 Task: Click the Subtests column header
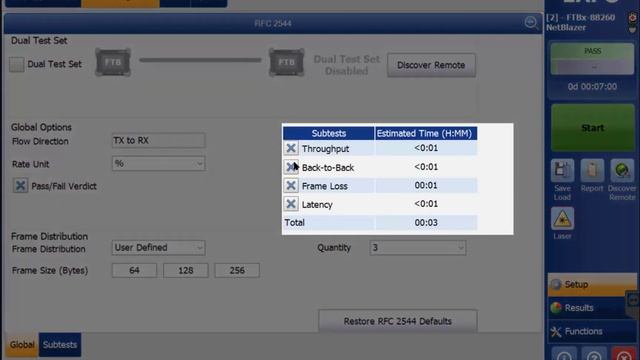pyautogui.click(x=329, y=133)
